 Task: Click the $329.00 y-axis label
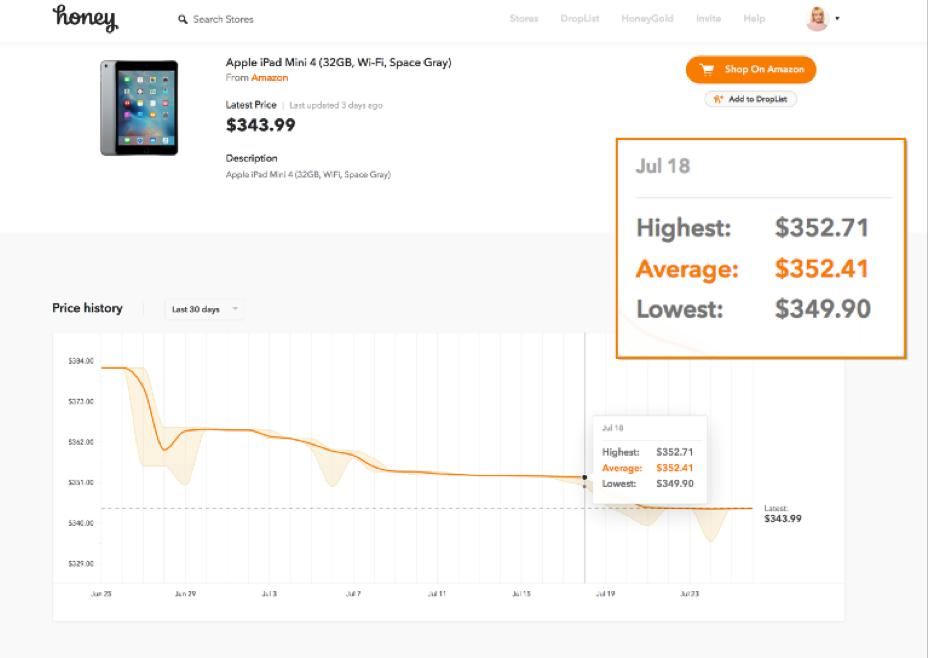80,563
